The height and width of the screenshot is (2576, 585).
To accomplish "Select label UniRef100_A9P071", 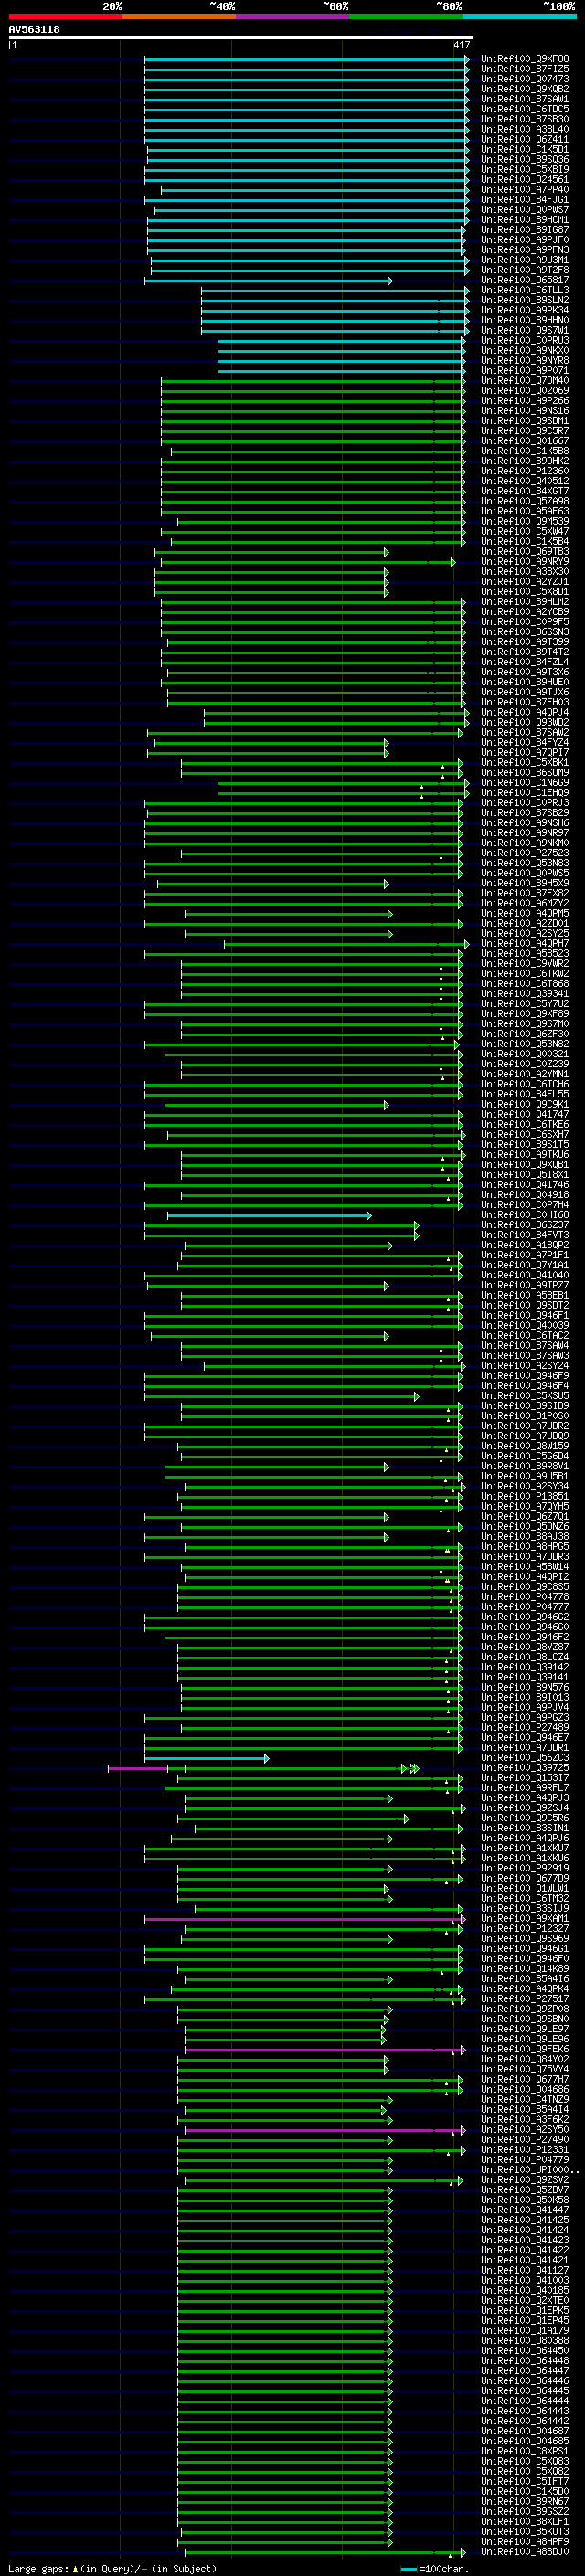I will (524, 370).
